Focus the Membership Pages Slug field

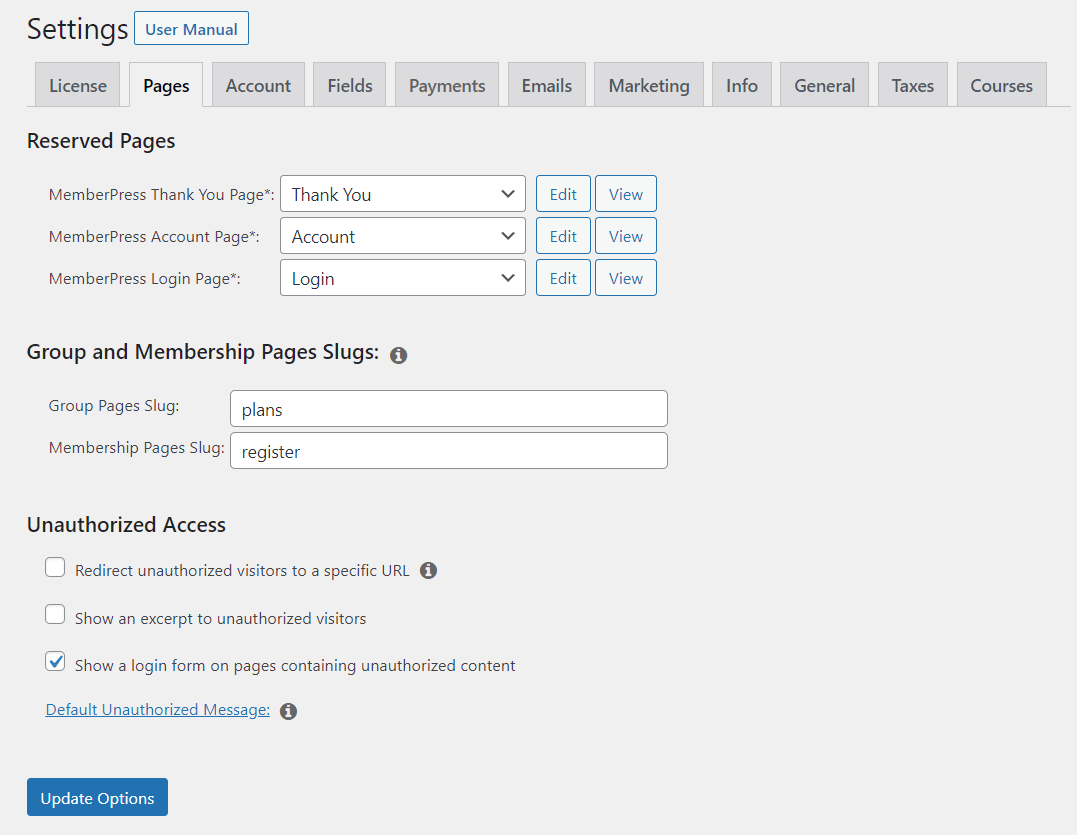click(x=449, y=451)
